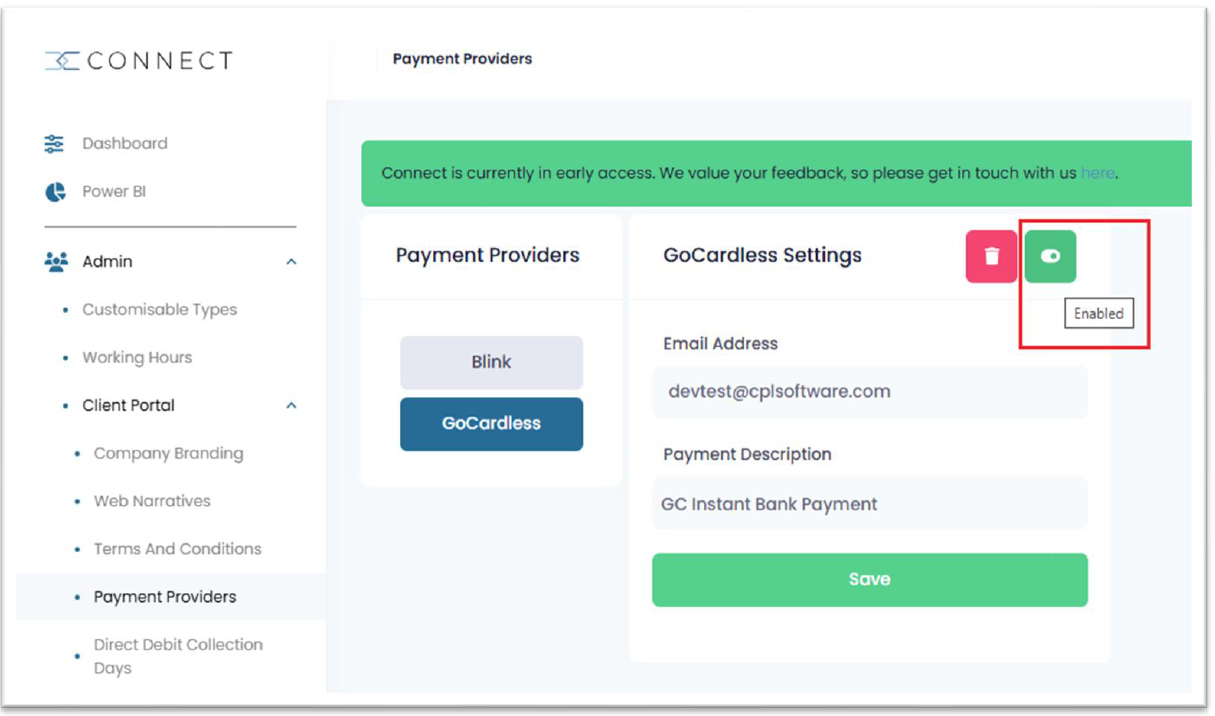The width and height of the screenshot is (1215, 716).
Task: Open Terms And Conditions page
Action: (x=177, y=549)
